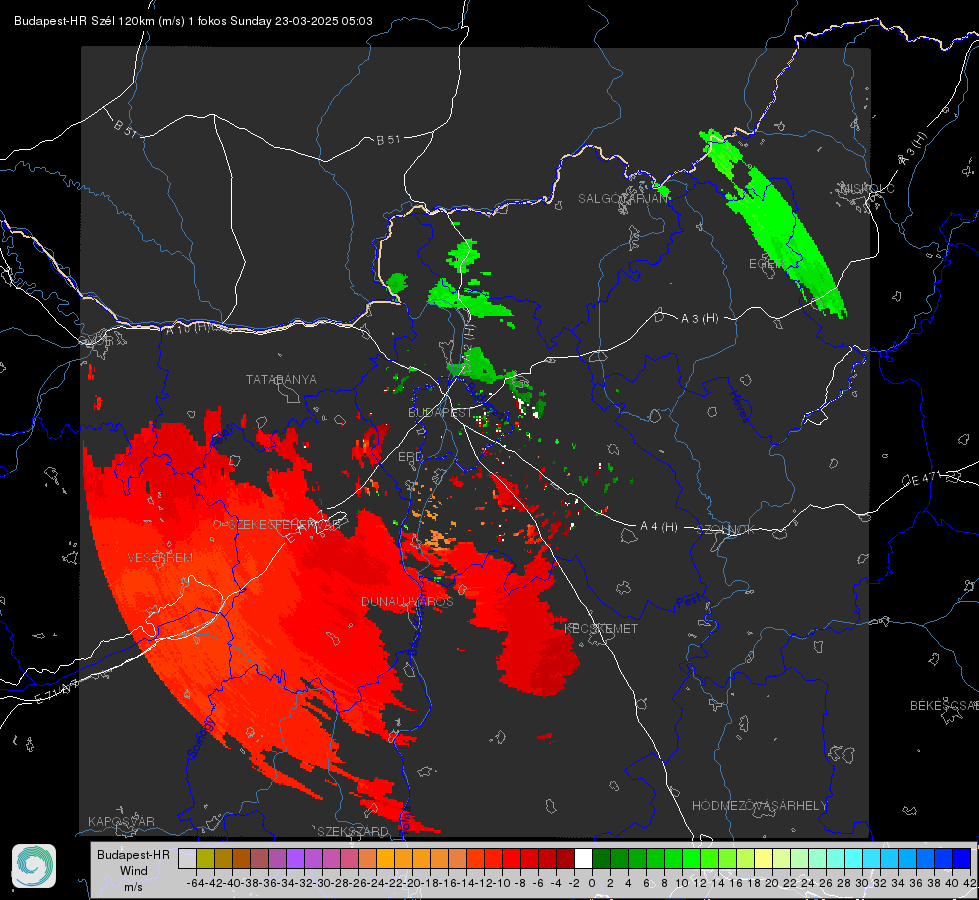Click the EGER city label
This screenshot has width=979, height=900.
point(765,264)
